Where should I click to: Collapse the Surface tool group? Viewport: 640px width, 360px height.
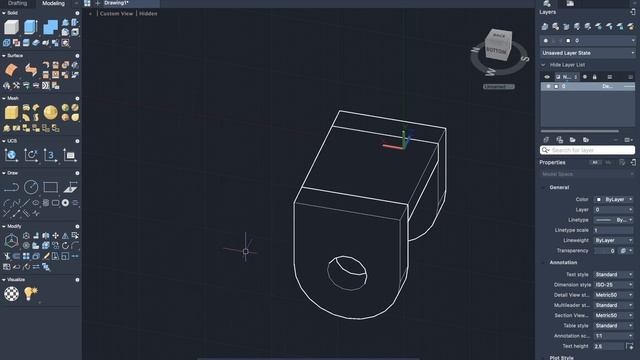coord(4,56)
